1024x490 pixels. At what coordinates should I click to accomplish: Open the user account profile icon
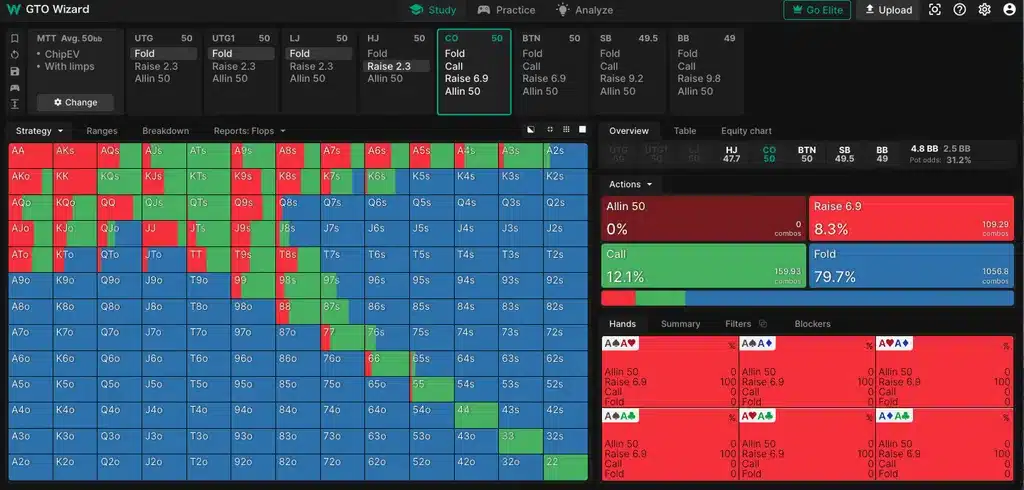point(1009,10)
